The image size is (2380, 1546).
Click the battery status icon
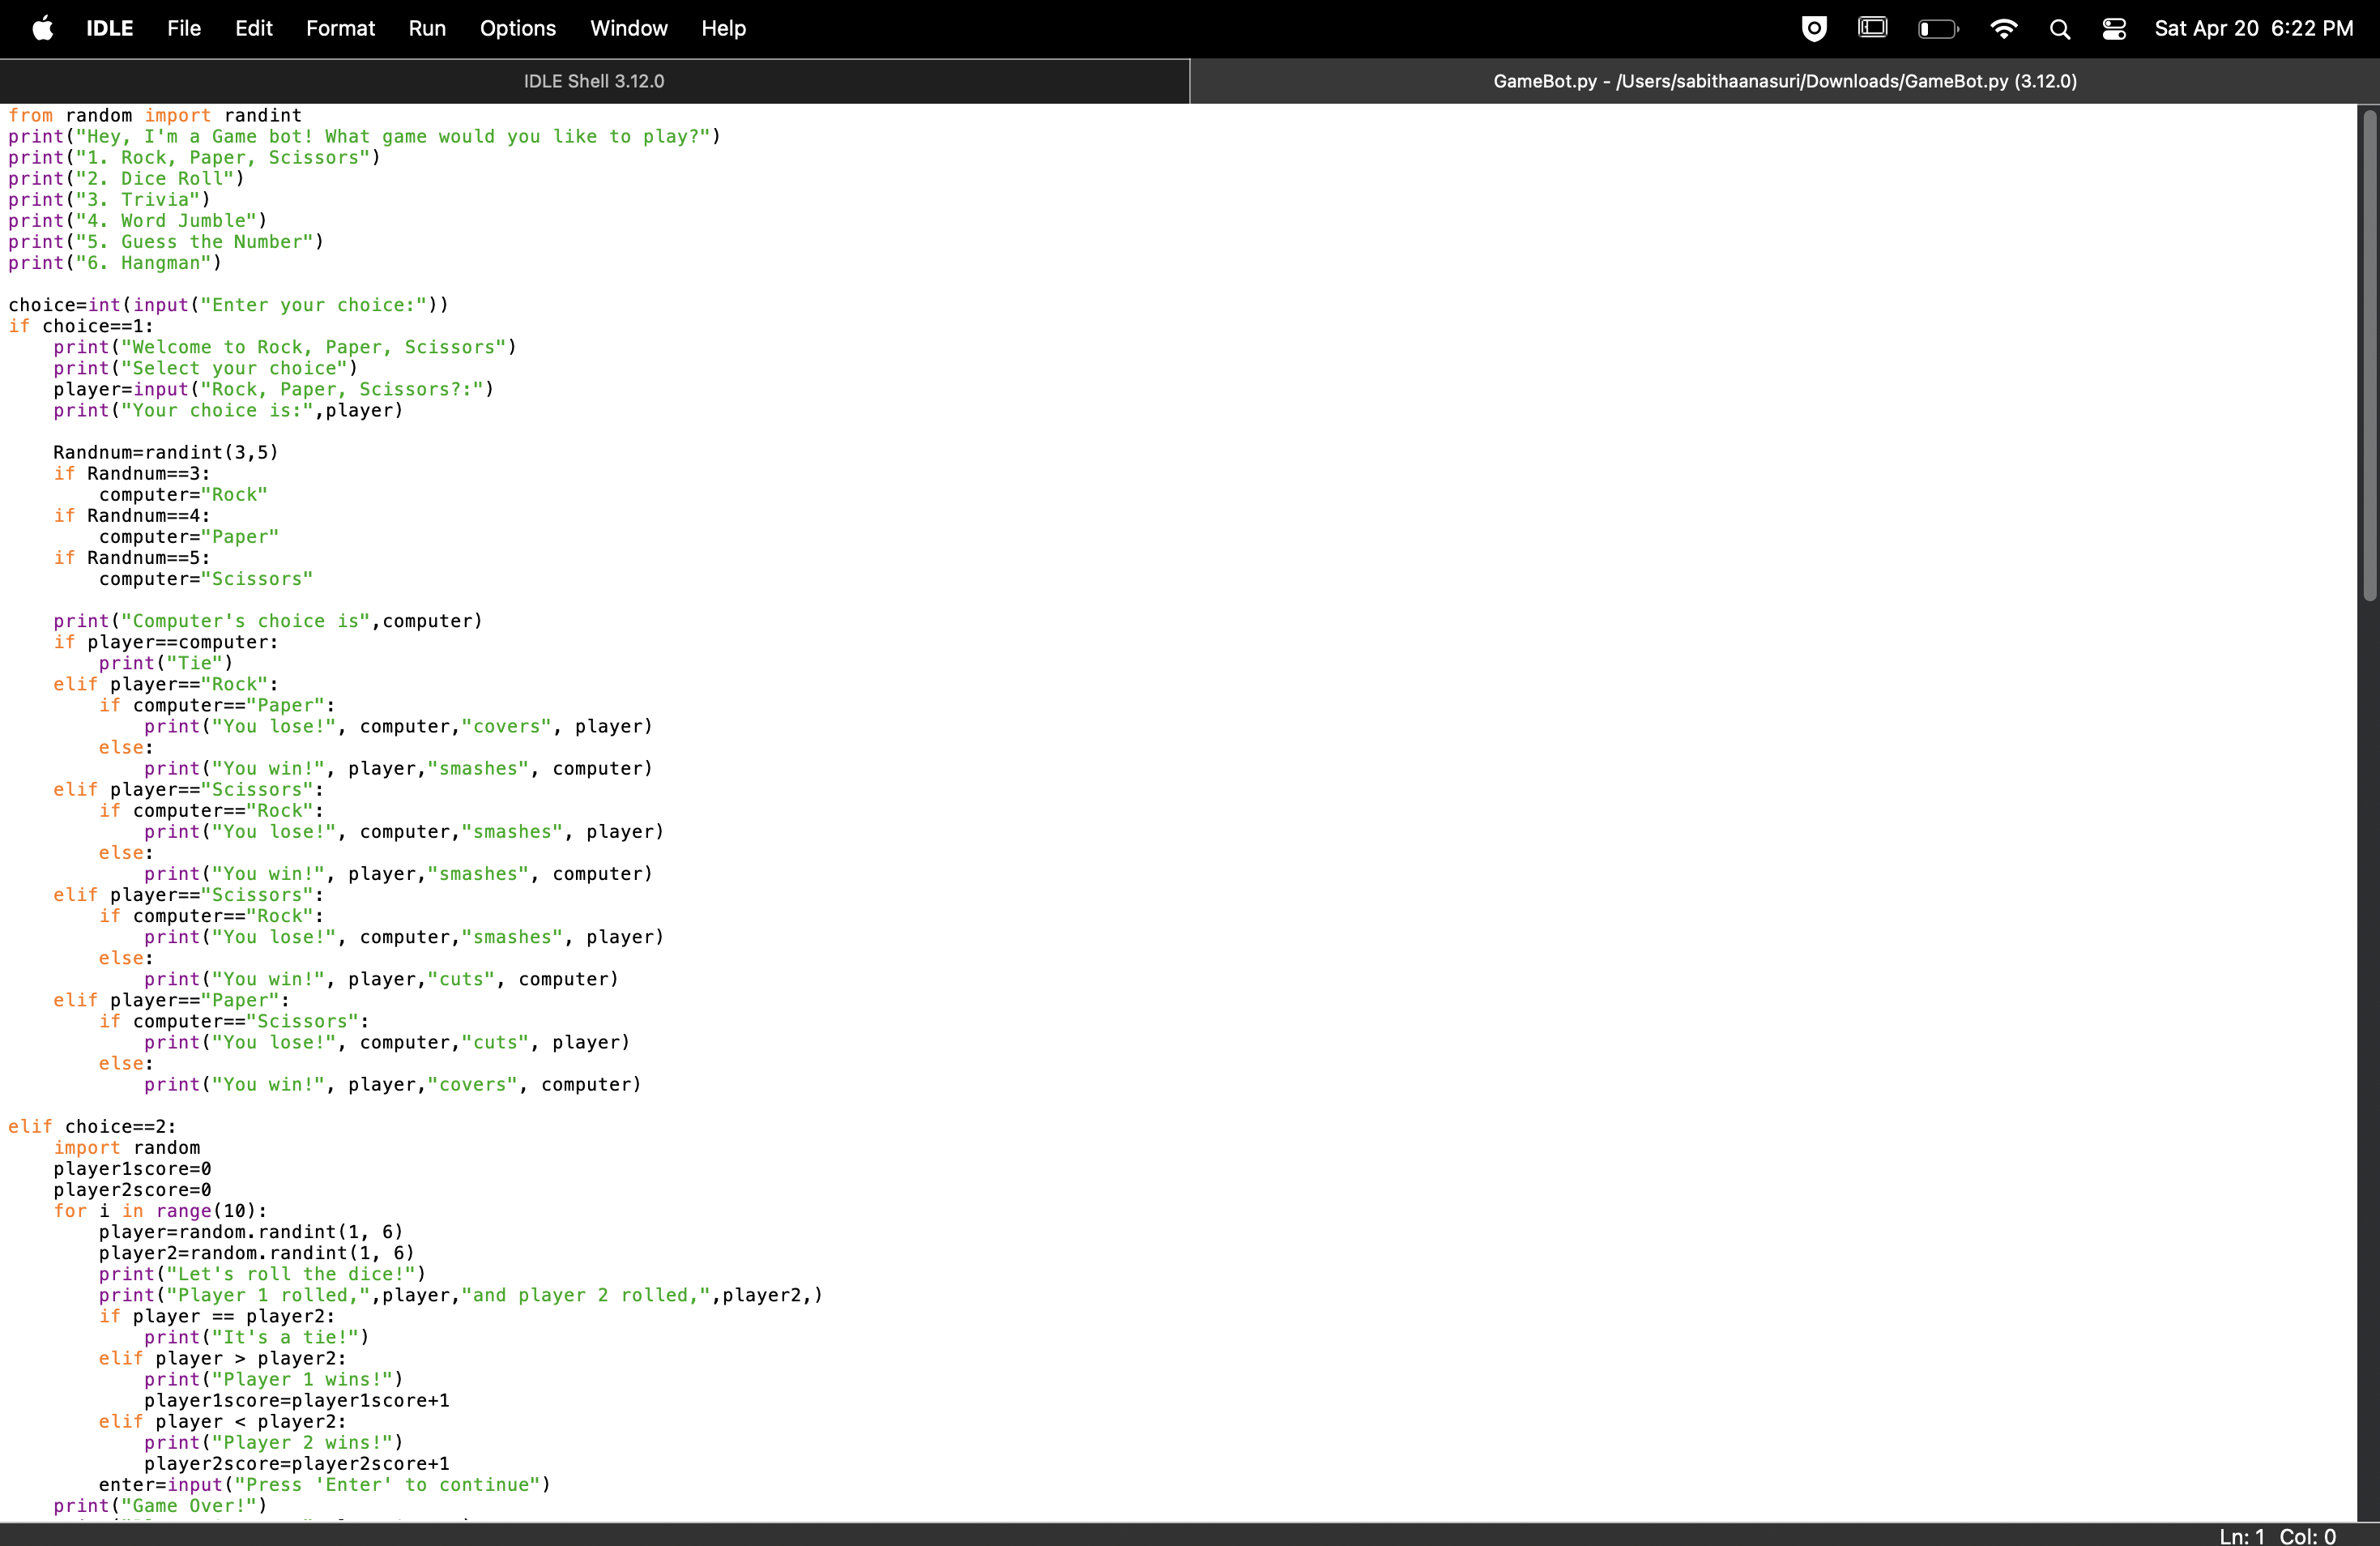click(x=1937, y=29)
